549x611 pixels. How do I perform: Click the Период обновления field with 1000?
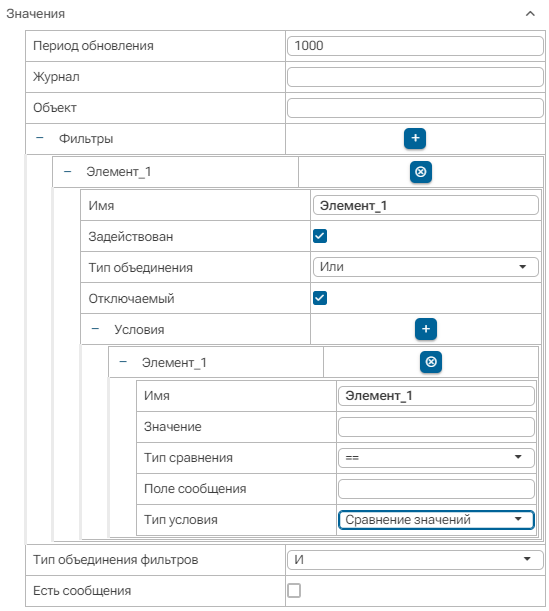(x=415, y=46)
